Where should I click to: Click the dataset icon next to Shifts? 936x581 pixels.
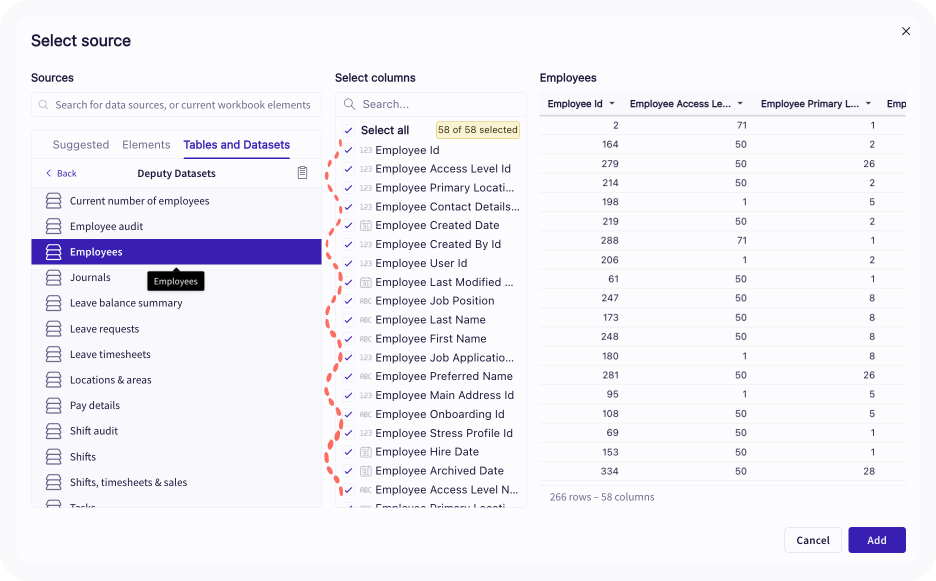coord(54,456)
